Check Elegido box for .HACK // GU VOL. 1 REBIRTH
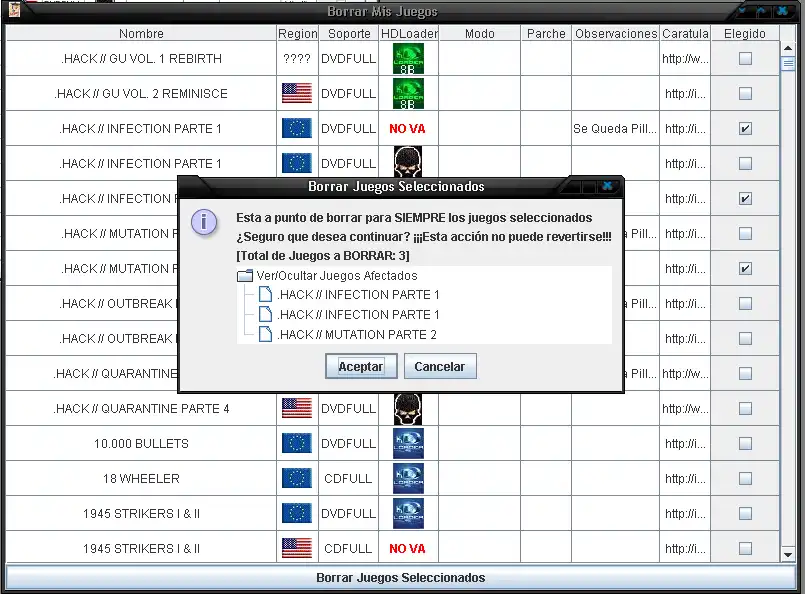 point(745,59)
